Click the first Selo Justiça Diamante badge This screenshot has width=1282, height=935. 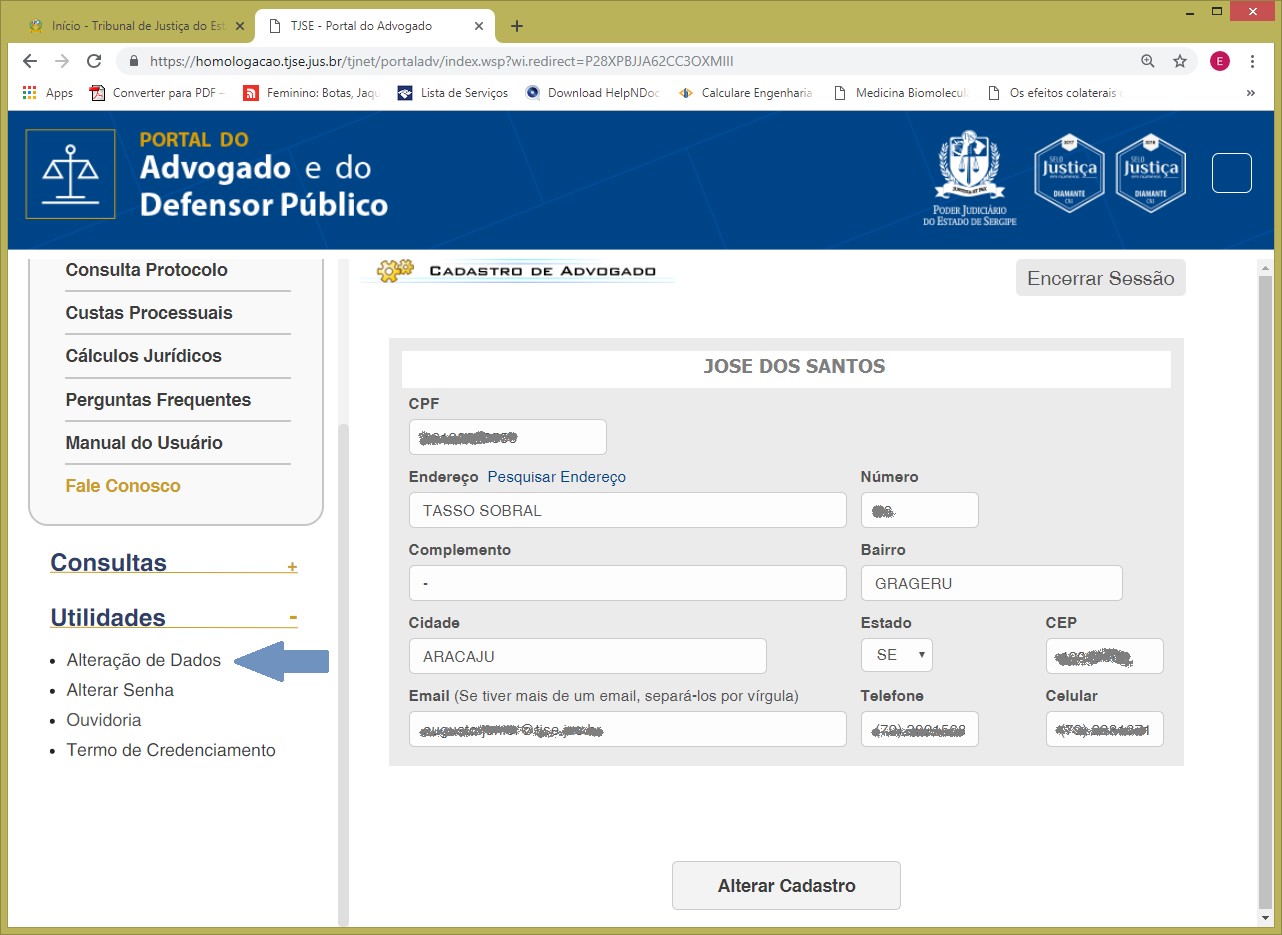(x=1069, y=173)
